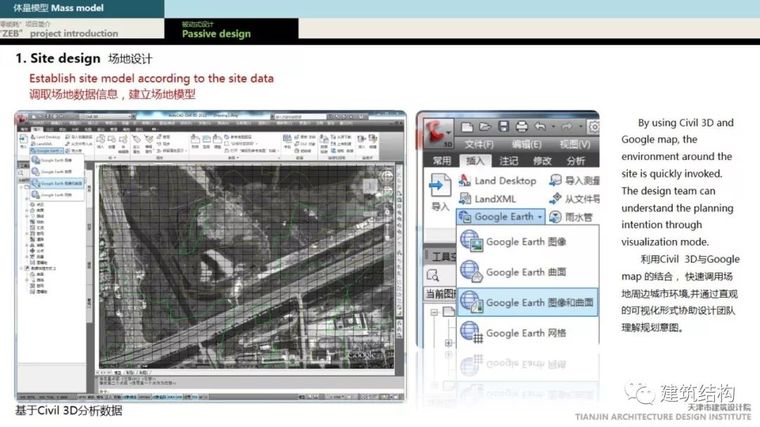Click the globe icon of Google Earth 网格
760x427 pixels.
click(471, 333)
